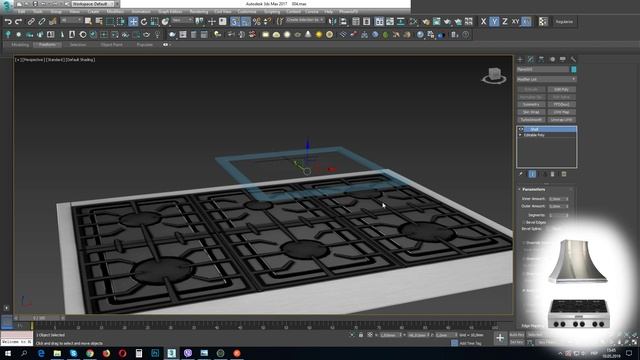This screenshot has width=640, height=360.
Task: Open Windows Start menu
Action: 8,353
